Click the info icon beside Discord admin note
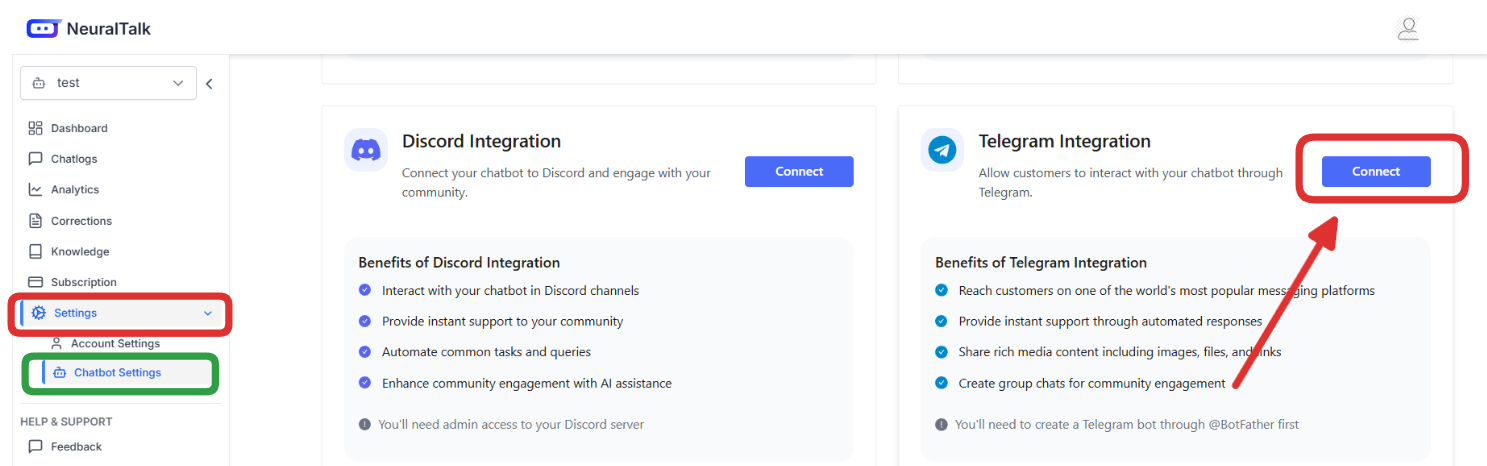This screenshot has height=466, width=1487. 365,424
